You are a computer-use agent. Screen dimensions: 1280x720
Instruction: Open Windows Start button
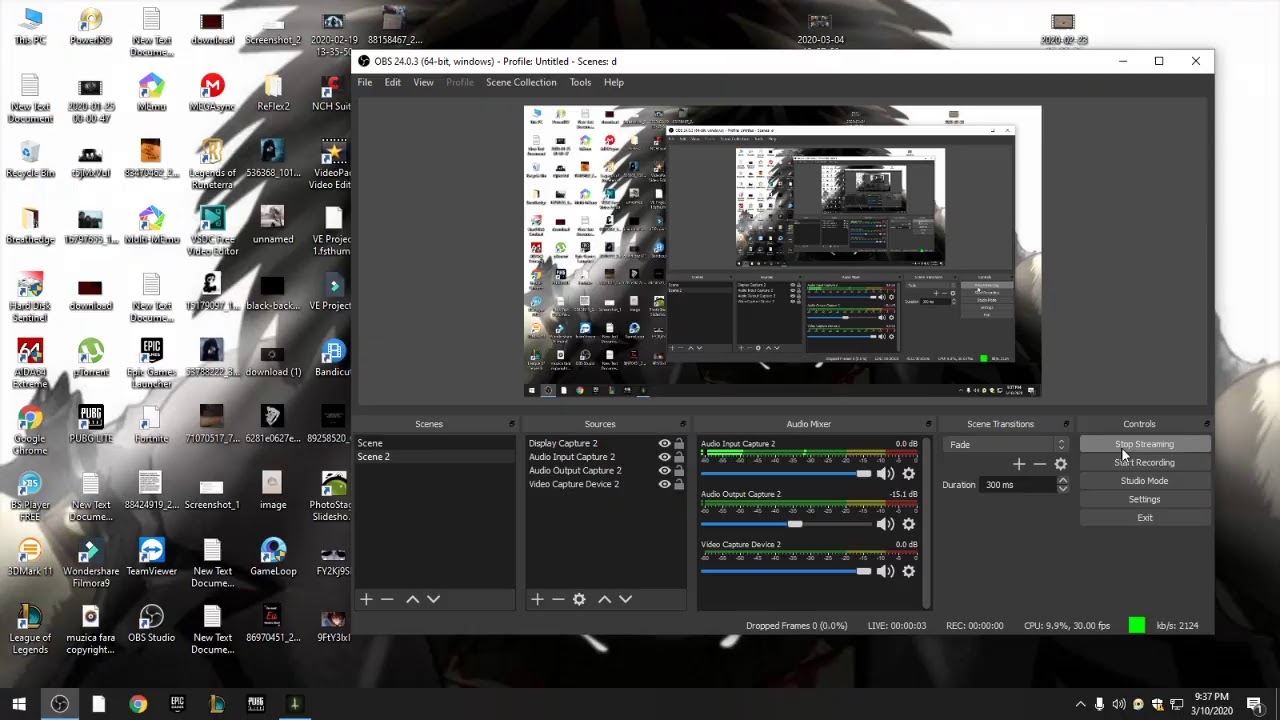tap(19, 704)
